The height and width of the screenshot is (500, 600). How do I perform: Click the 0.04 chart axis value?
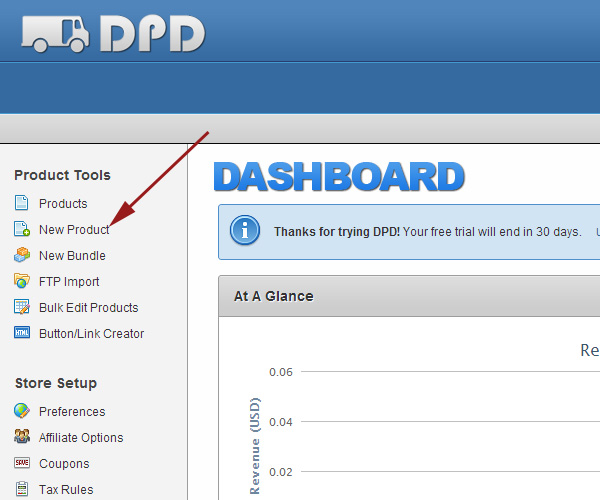[x=281, y=422]
